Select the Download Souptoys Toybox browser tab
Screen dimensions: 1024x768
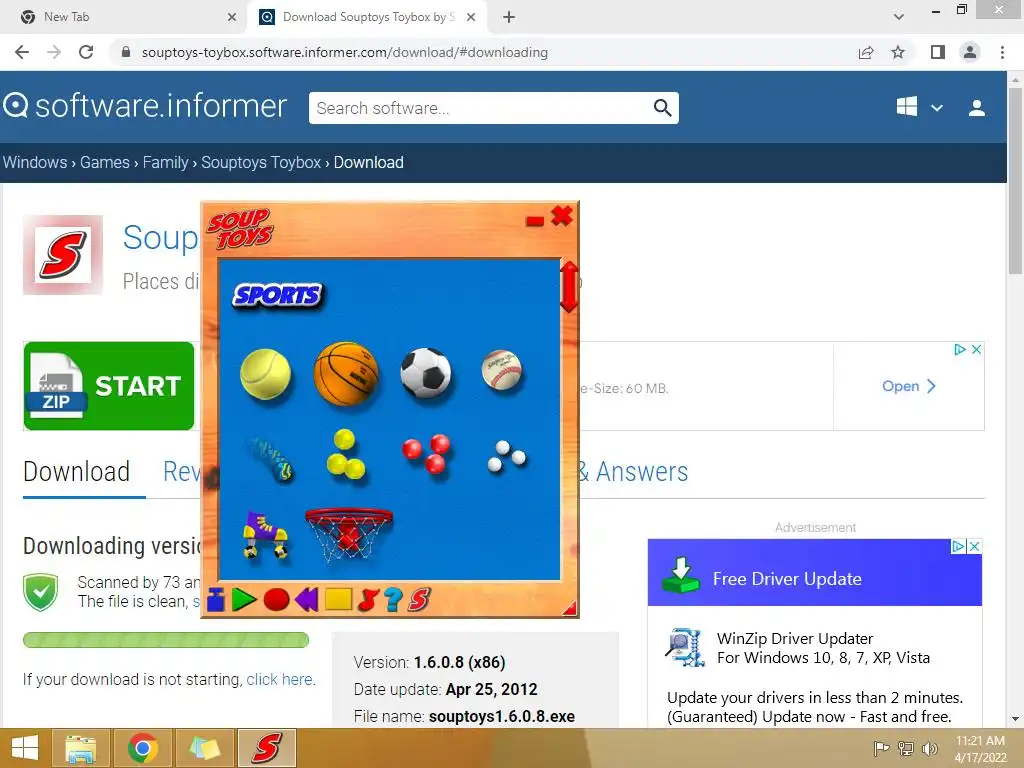click(x=368, y=17)
